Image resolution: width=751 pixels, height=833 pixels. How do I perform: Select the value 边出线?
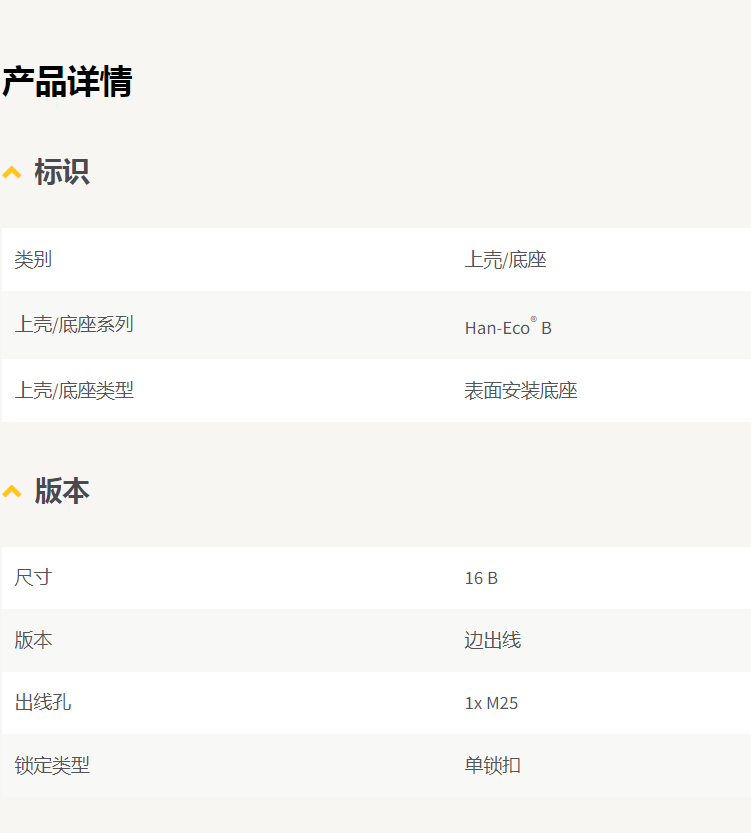point(493,640)
